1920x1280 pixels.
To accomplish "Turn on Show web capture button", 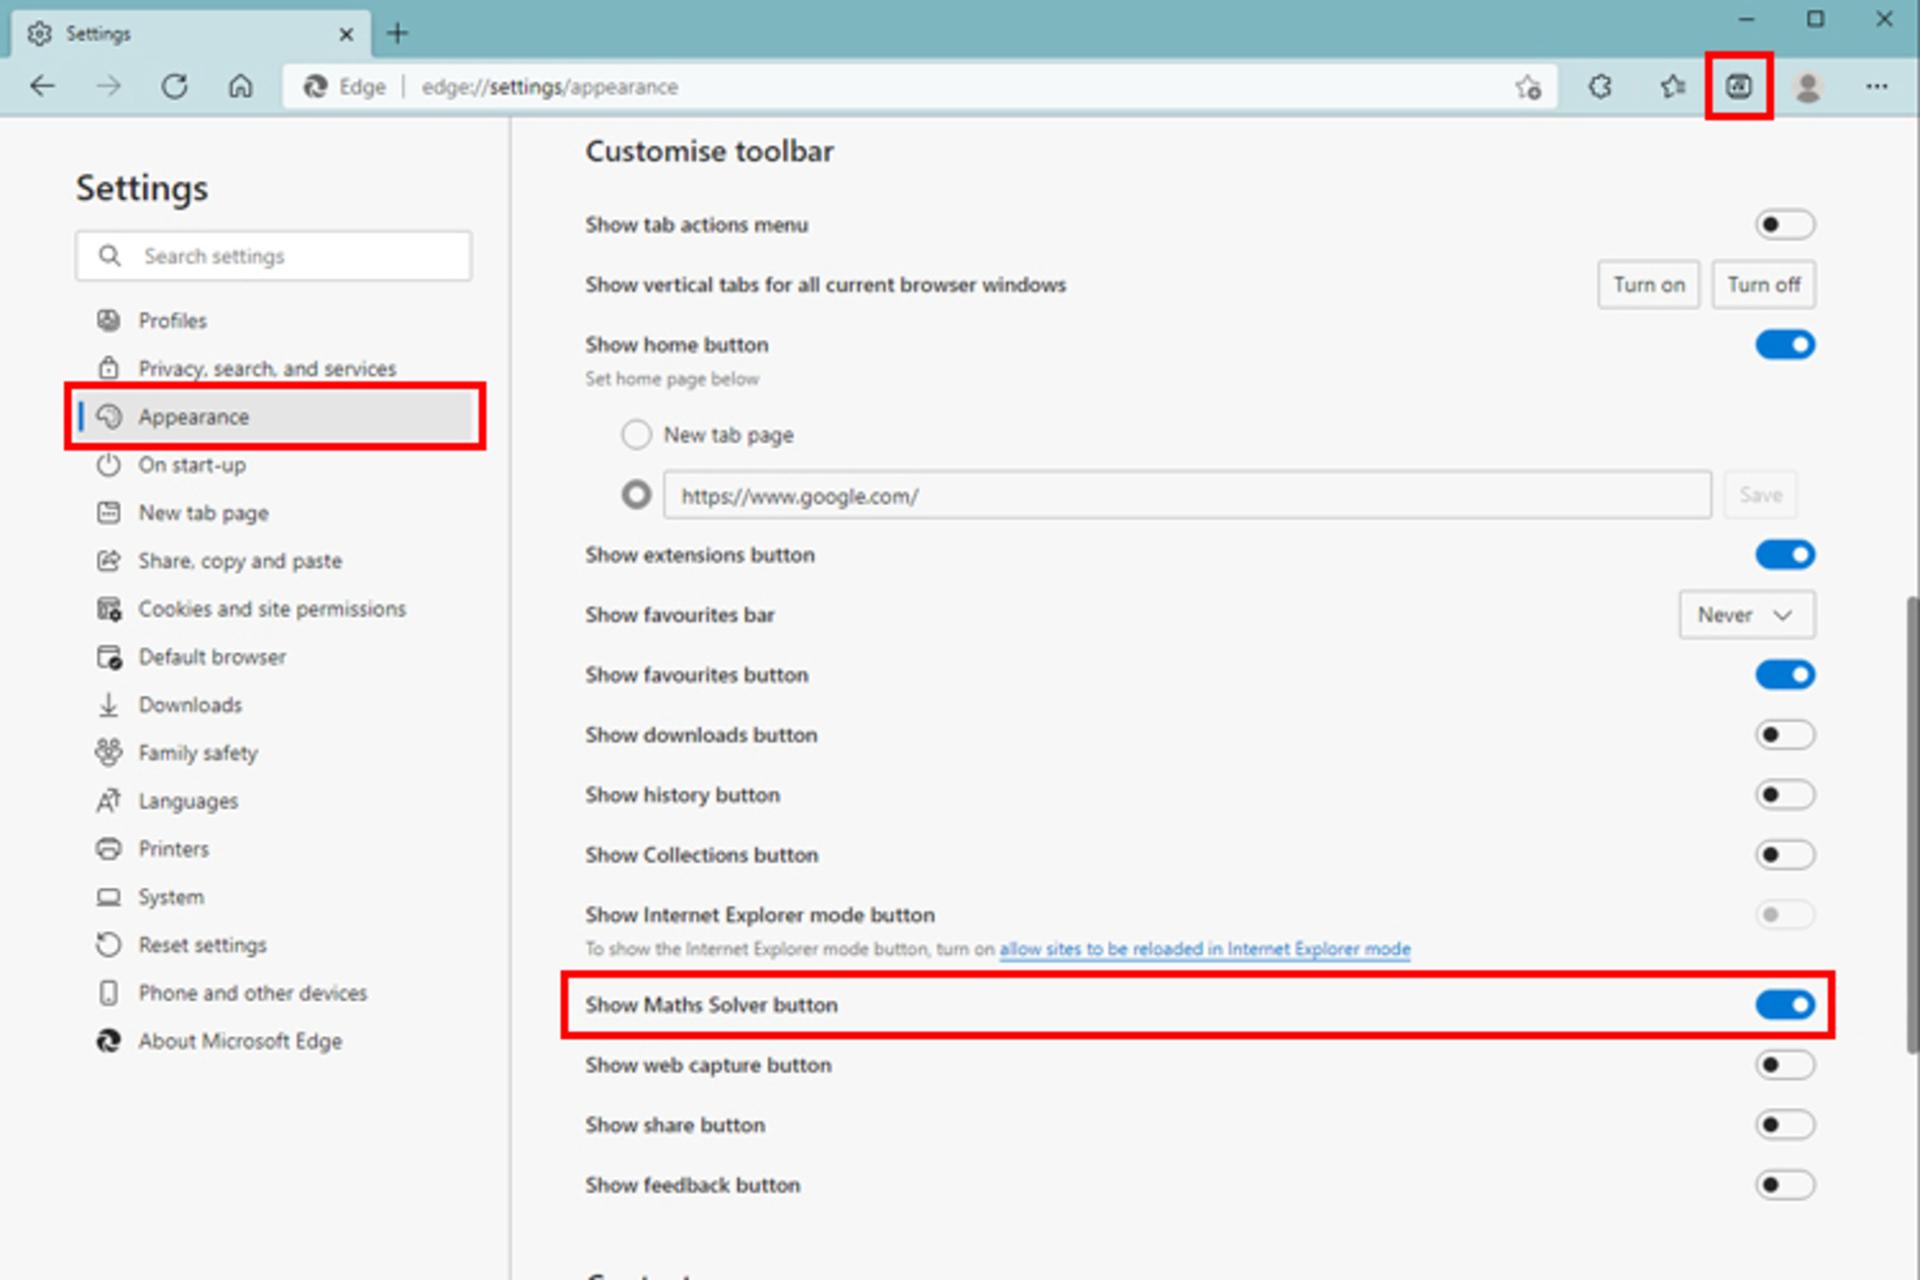I will click(1785, 1065).
